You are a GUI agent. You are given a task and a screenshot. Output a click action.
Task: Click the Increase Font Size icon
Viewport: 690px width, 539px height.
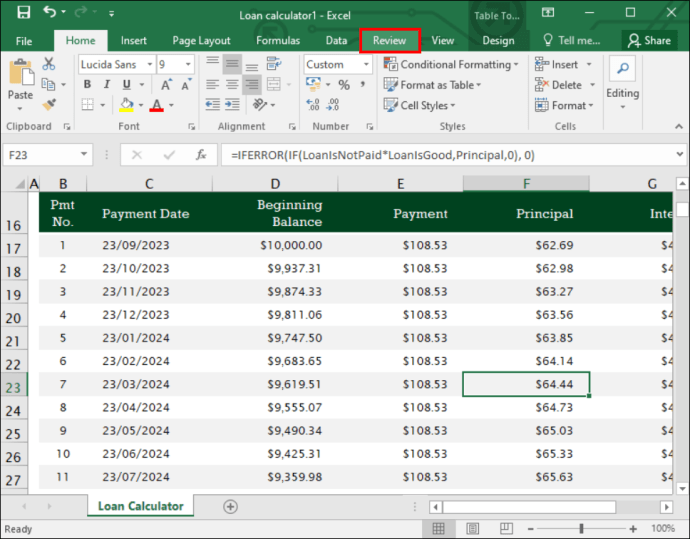tap(166, 84)
